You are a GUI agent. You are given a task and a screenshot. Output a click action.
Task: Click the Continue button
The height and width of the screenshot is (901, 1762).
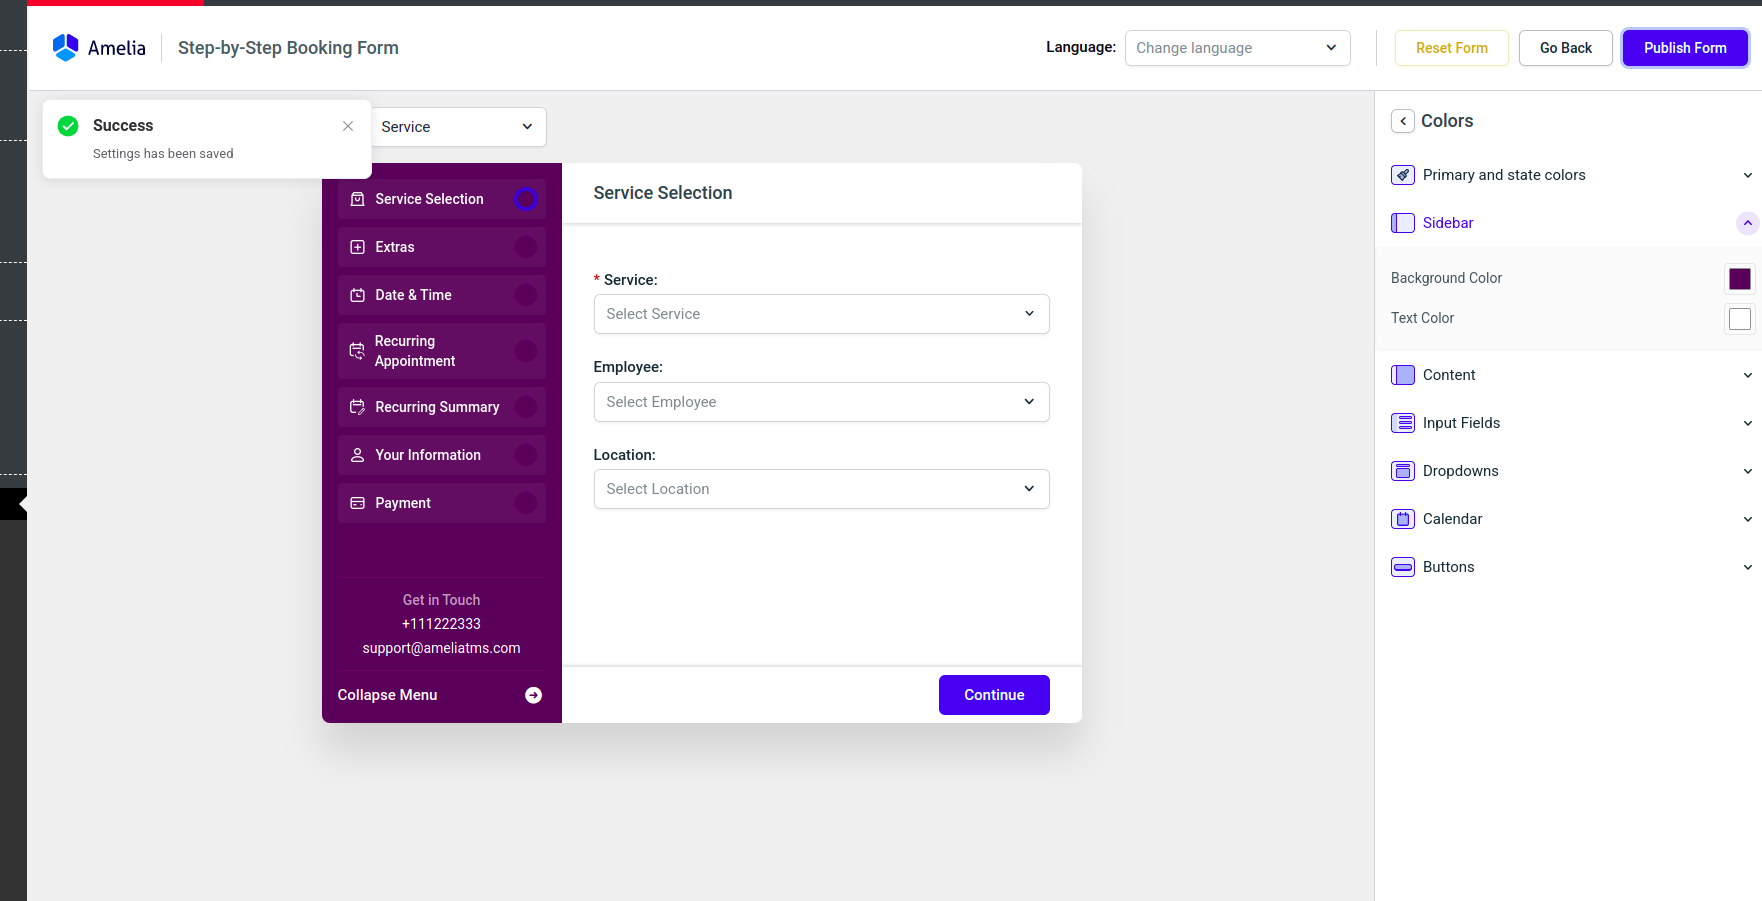click(x=993, y=695)
